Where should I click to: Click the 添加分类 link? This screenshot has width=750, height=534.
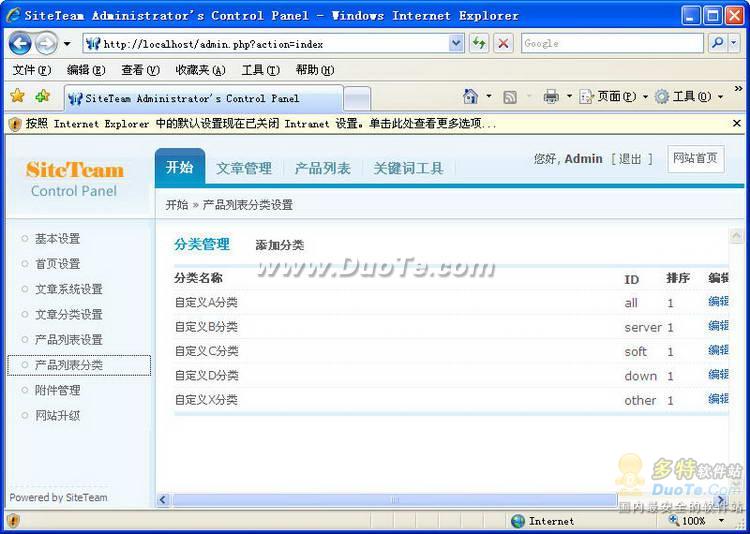click(x=279, y=245)
